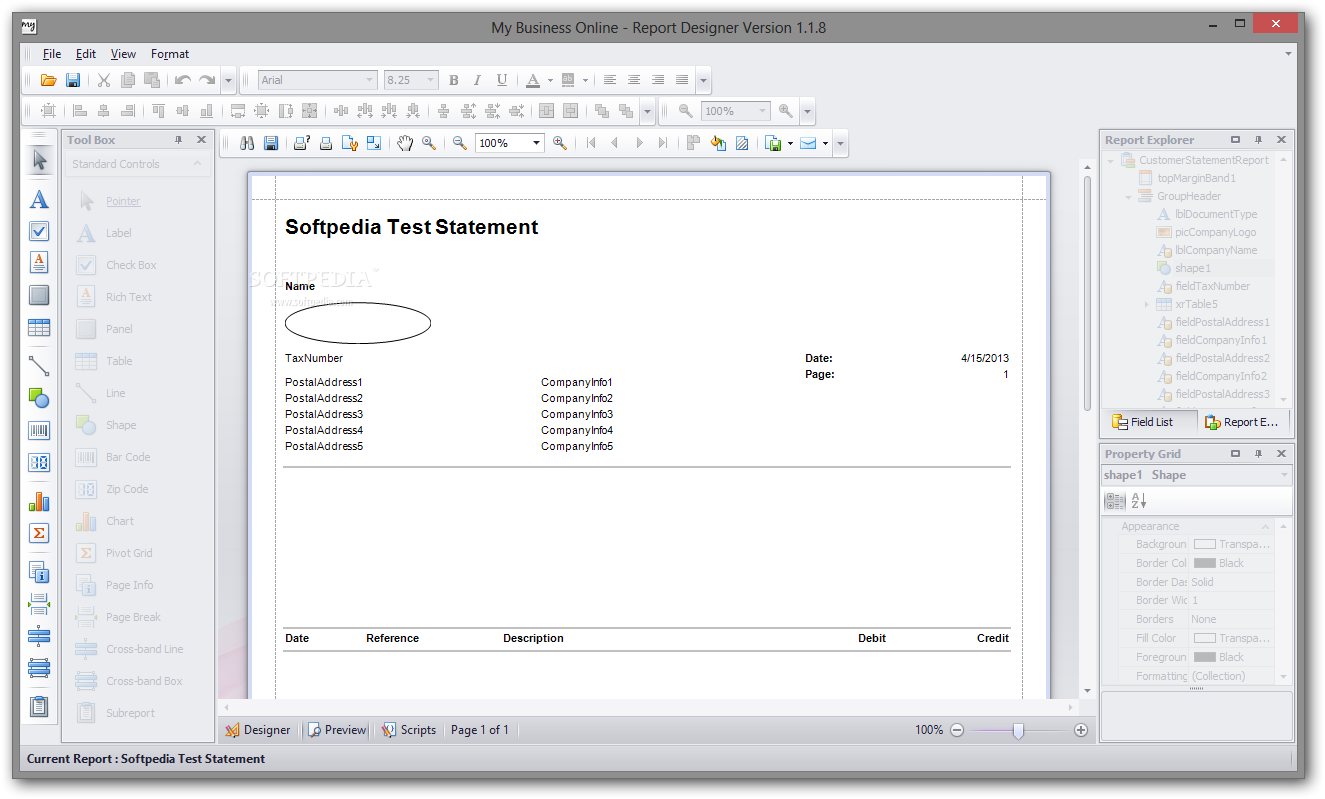Collapse the Appearance property category
The image size is (1325, 799).
(1266, 526)
